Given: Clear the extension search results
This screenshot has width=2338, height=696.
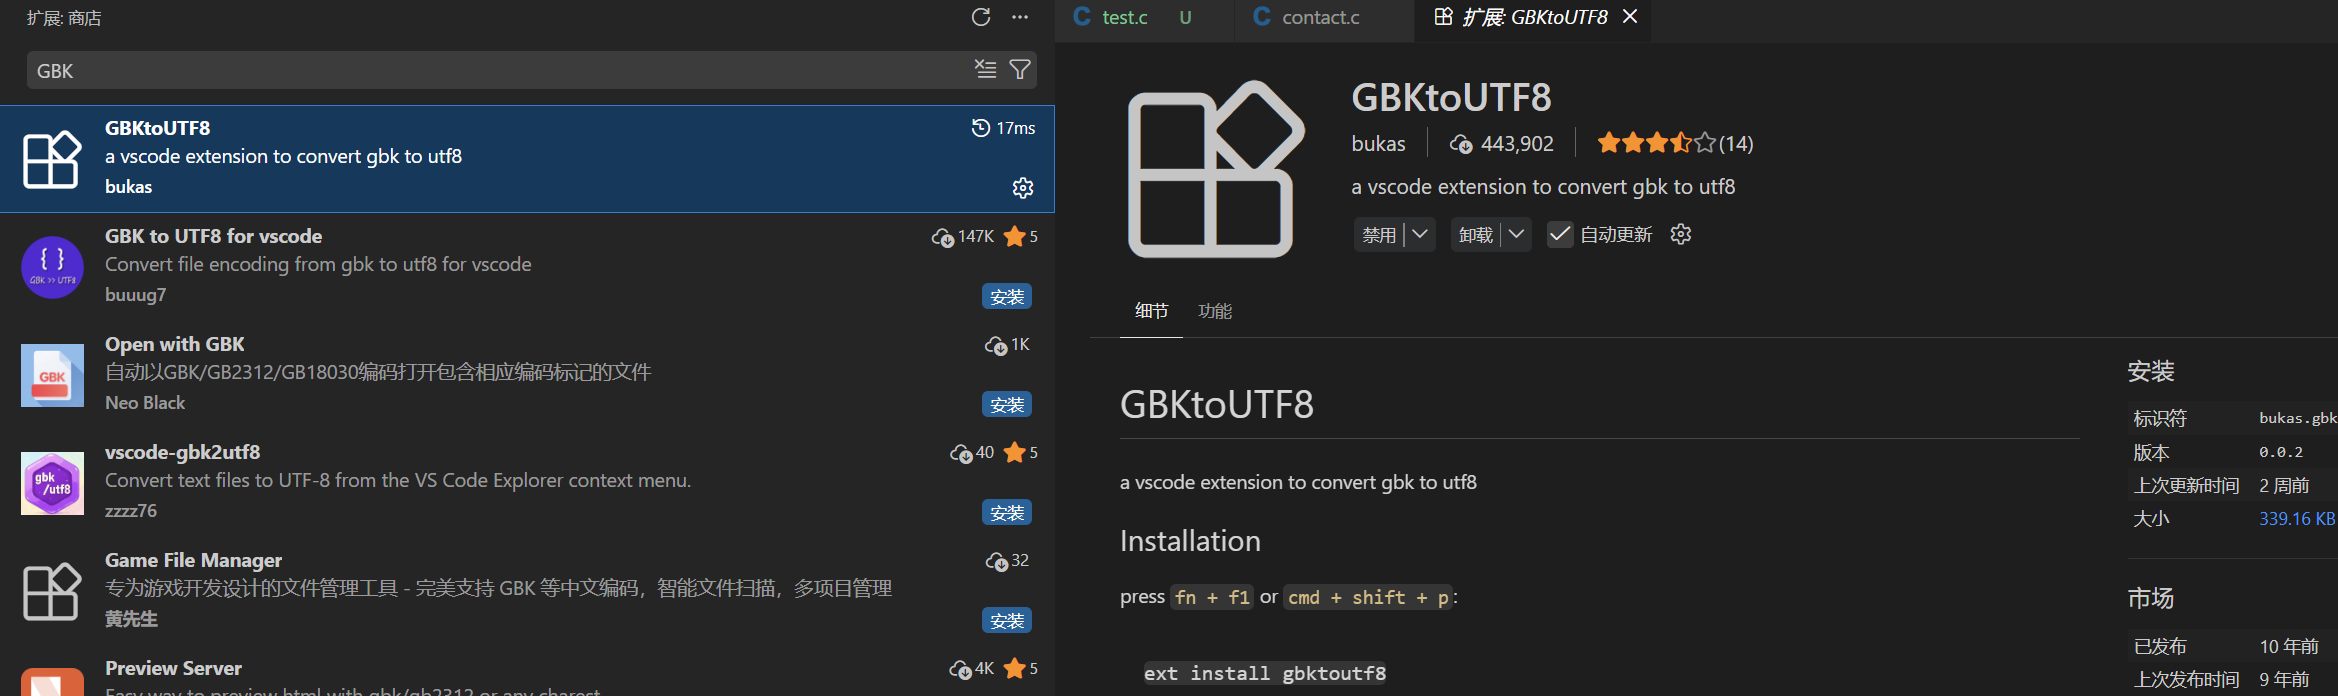Looking at the screenshot, I should pos(986,69).
